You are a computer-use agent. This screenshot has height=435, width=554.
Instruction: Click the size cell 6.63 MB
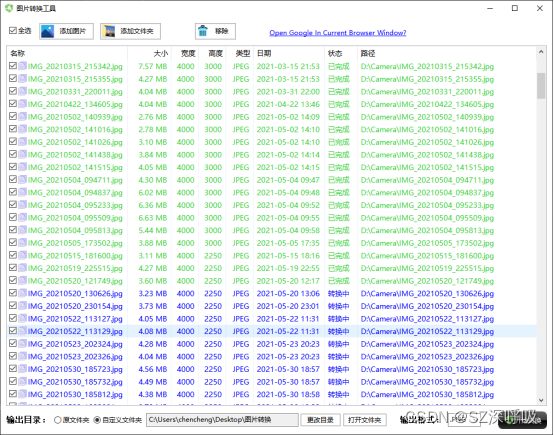pos(153,218)
